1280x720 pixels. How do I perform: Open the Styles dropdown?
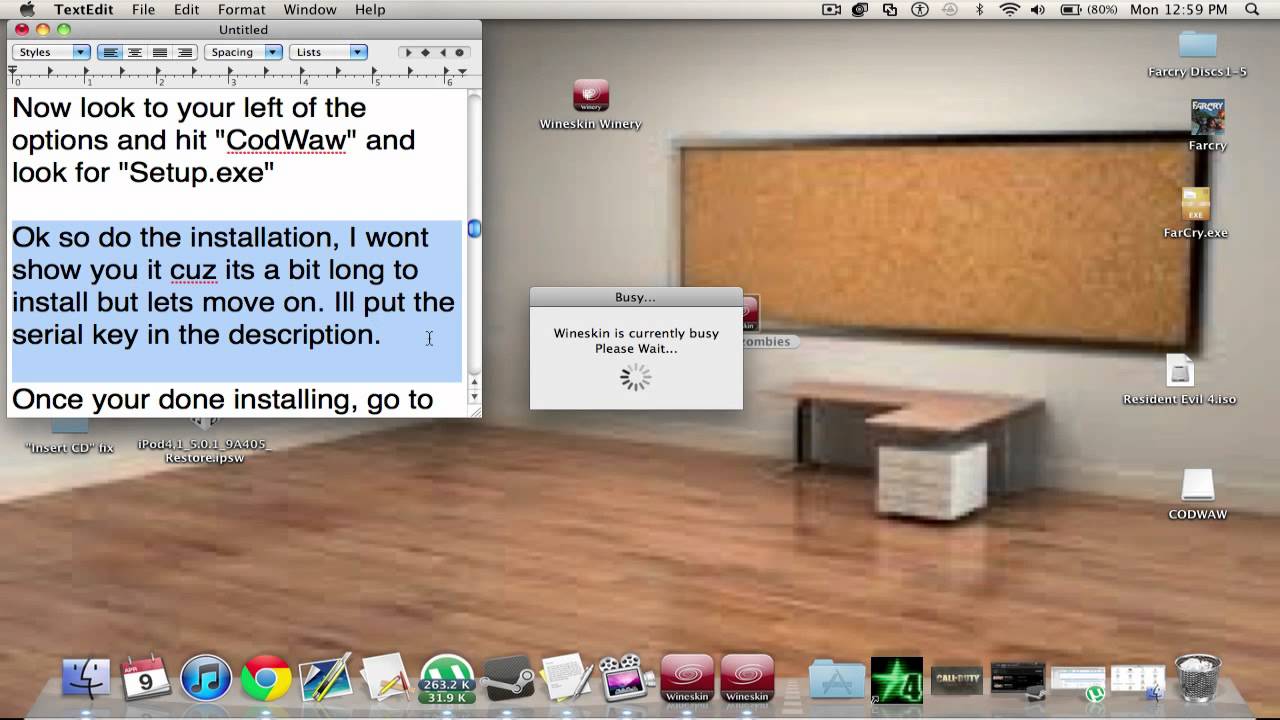(x=51, y=52)
